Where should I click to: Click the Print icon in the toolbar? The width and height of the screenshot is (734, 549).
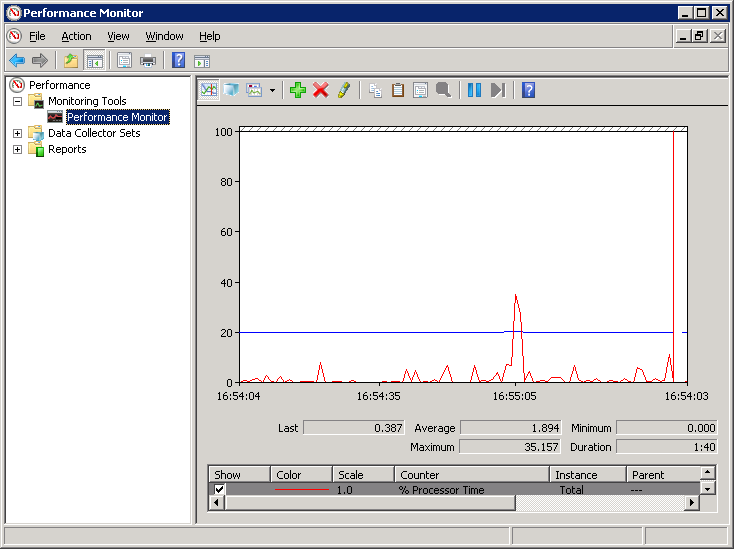148,60
